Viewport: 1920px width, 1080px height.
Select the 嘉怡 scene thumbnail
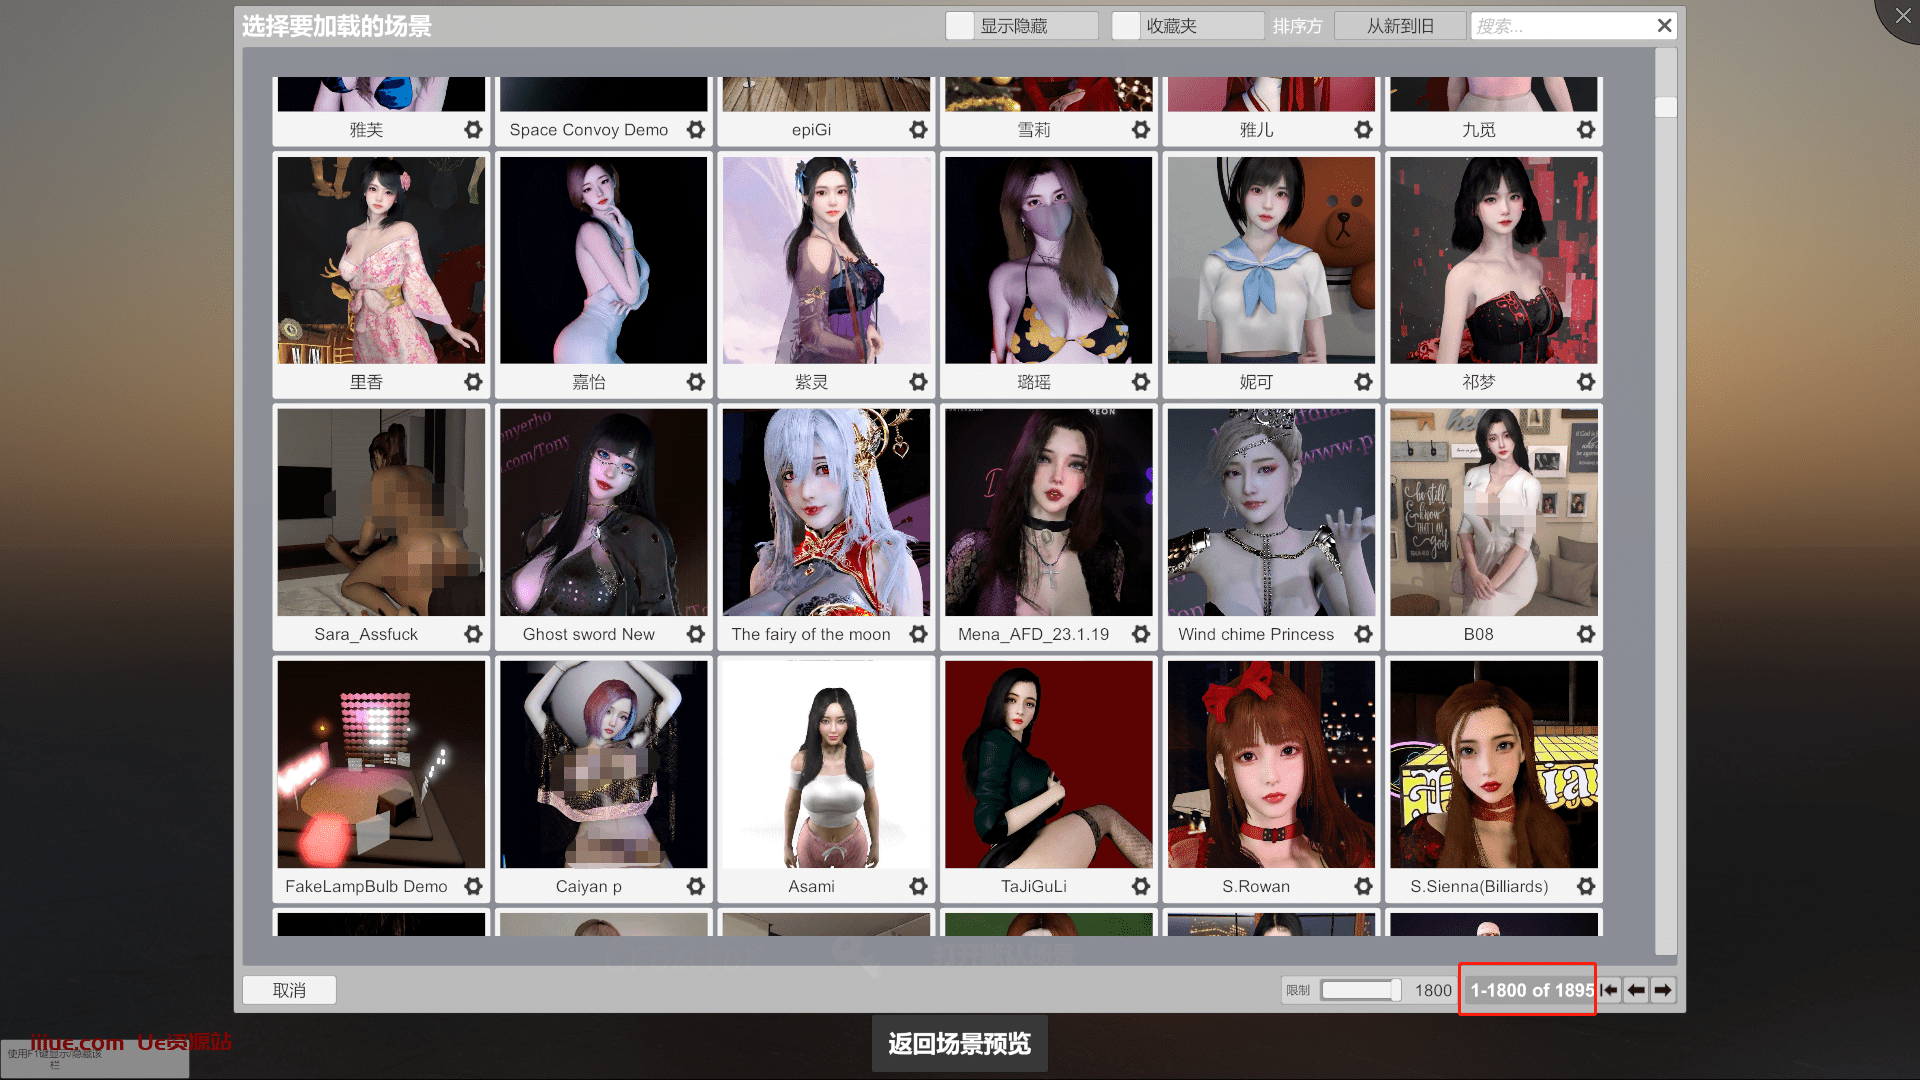click(603, 260)
